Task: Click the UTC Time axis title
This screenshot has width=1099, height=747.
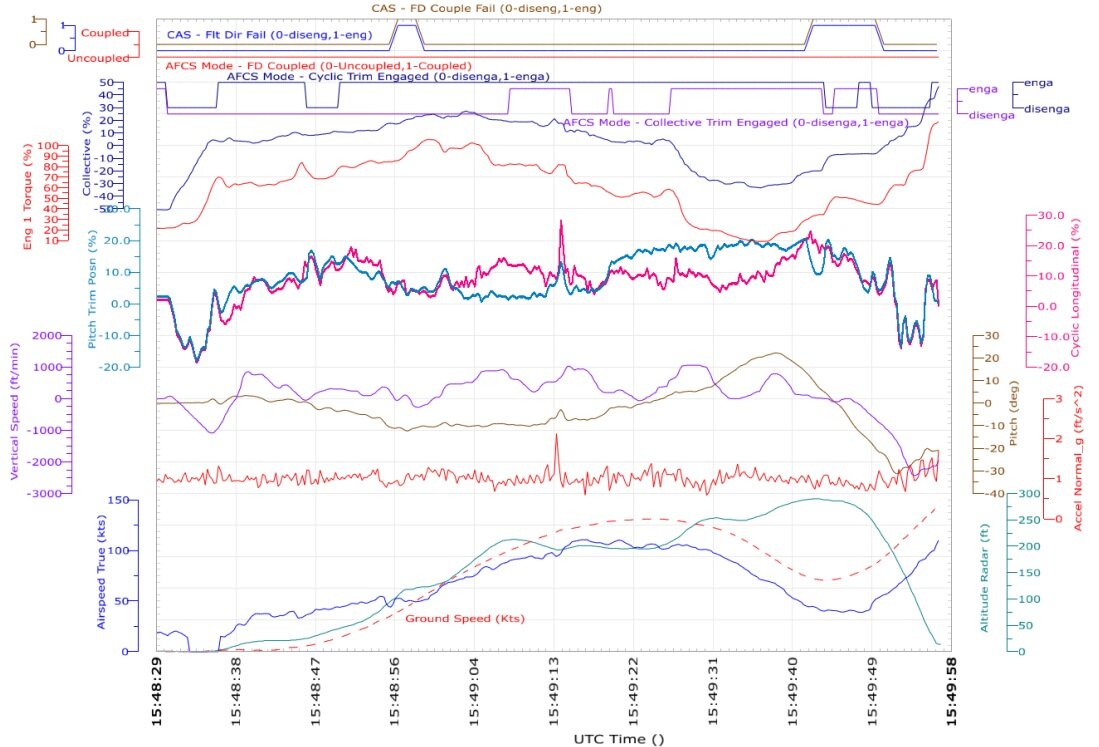Action: click(619, 739)
